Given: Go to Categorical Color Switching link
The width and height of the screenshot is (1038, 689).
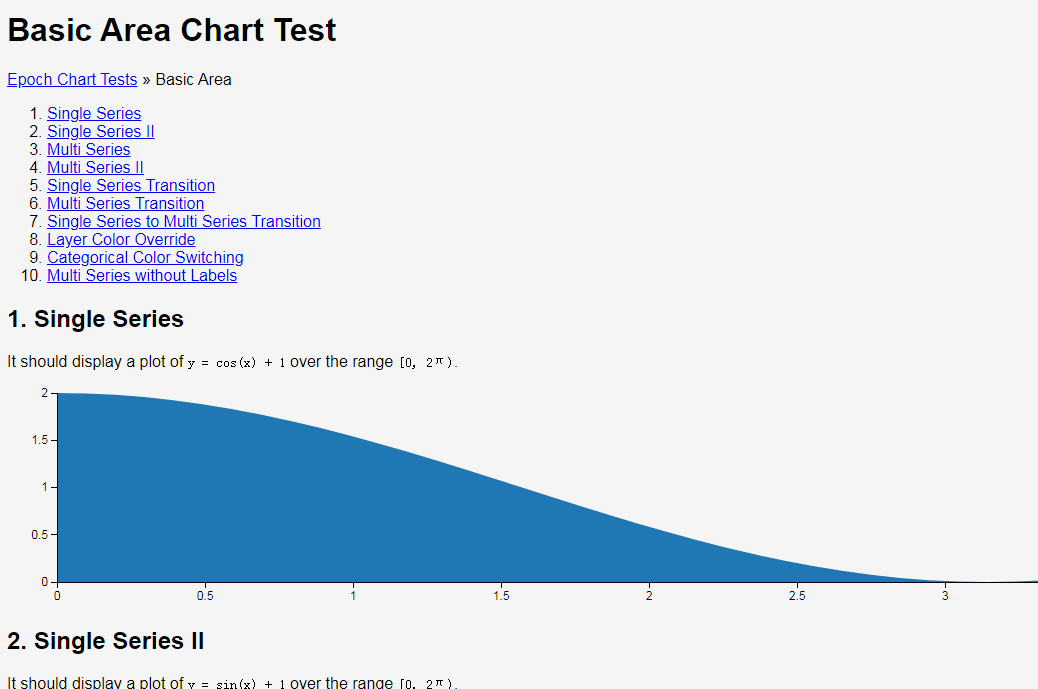Looking at the screenshot, I should (x=145, y=257).
